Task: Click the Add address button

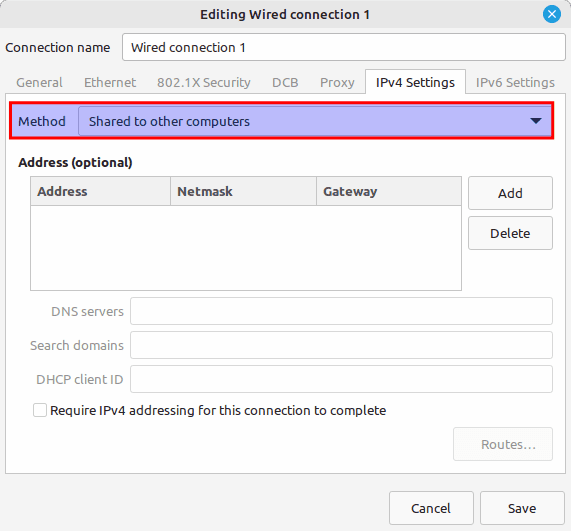Action: click(x=510, y=193)
